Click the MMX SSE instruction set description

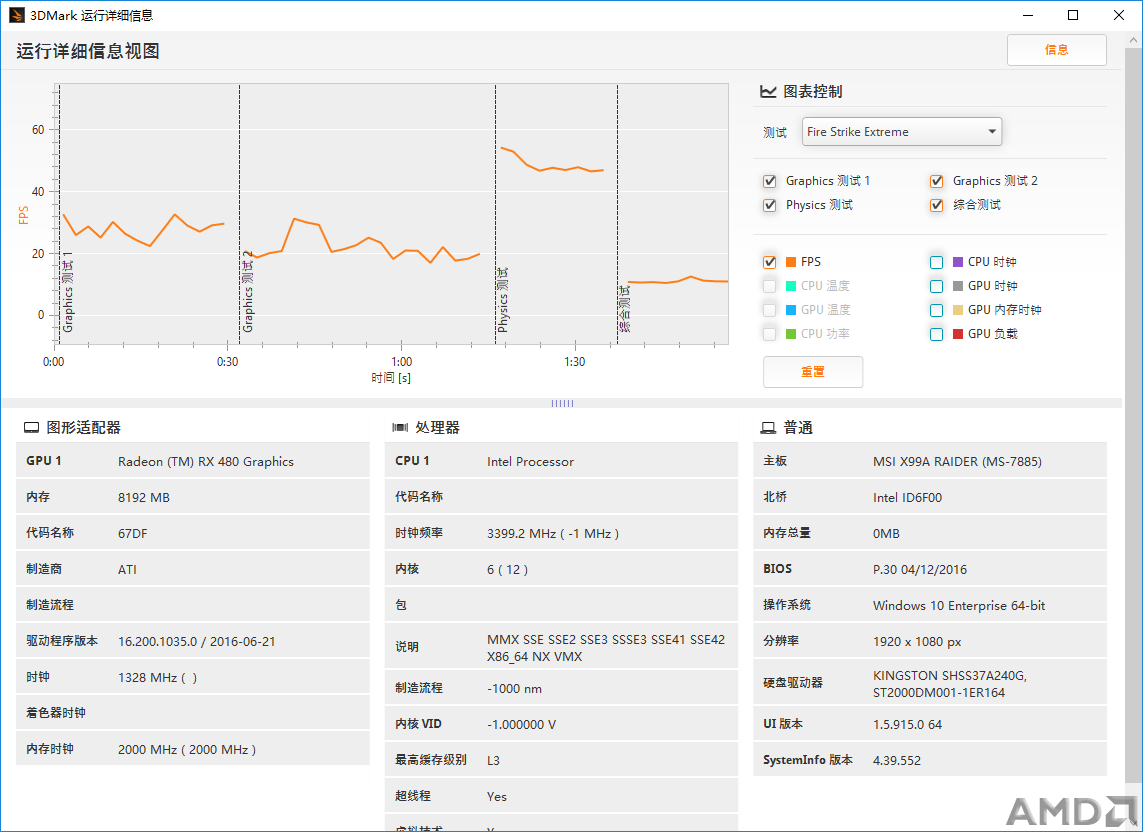click(x=606, y=648)
